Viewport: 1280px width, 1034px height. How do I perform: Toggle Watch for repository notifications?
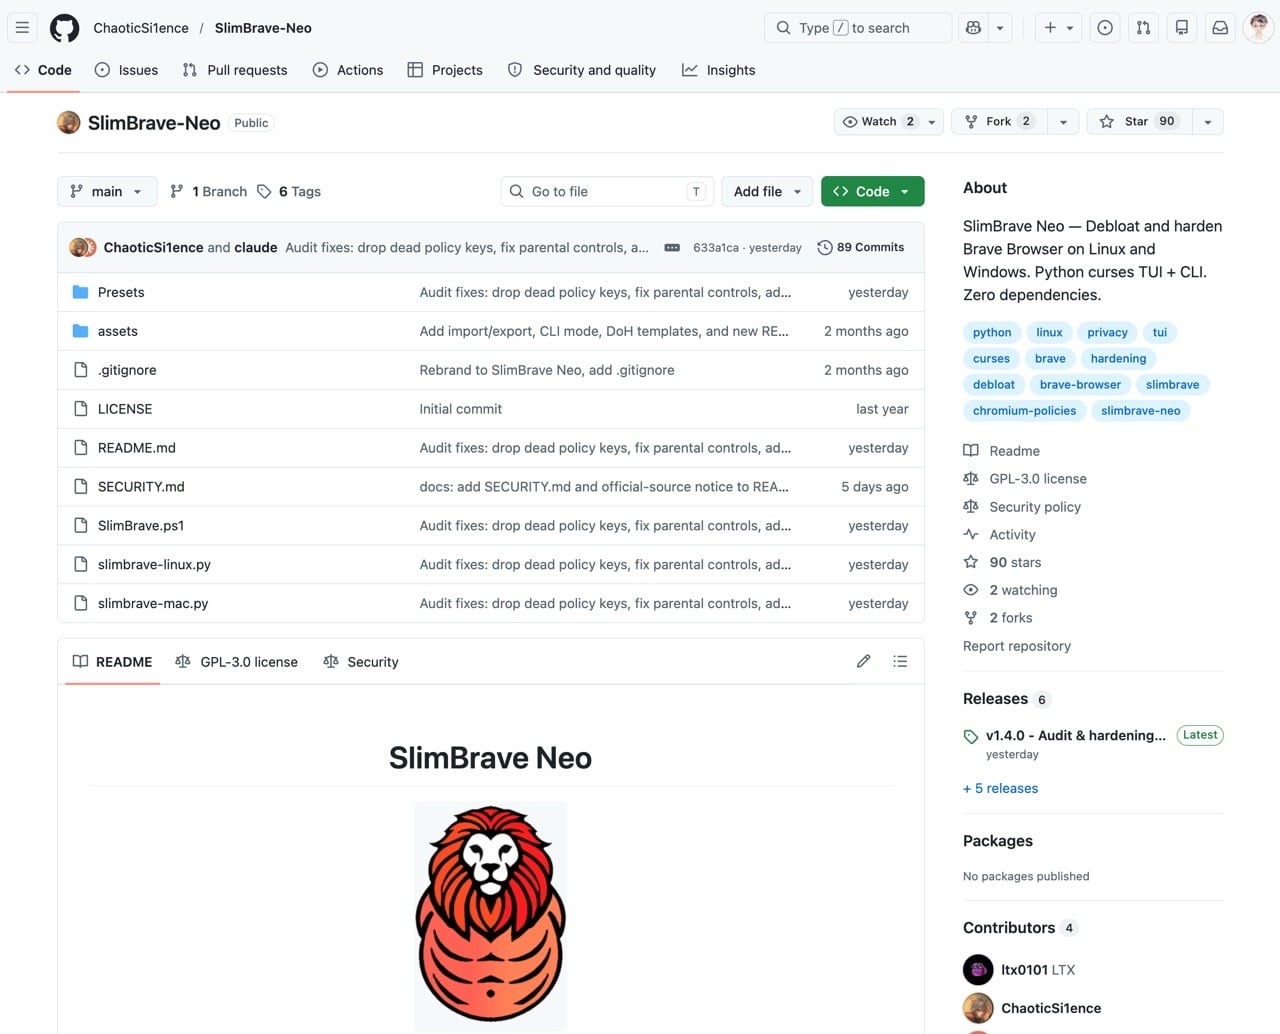tap(880, 122)
